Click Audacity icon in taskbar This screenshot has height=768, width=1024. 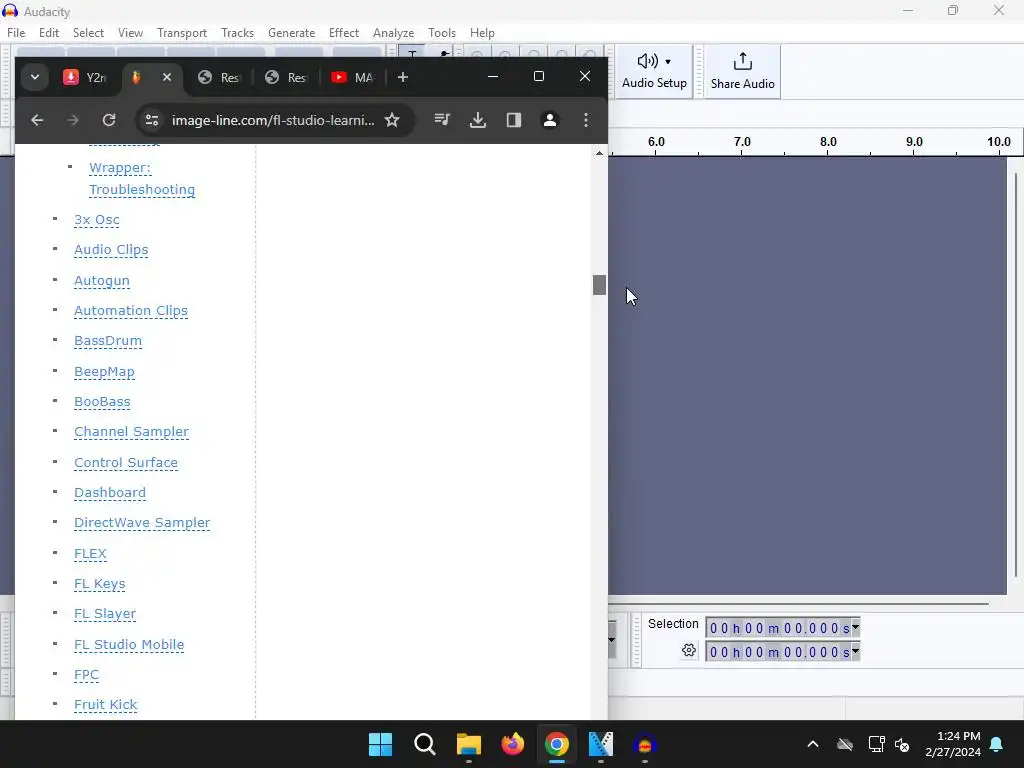click(645, 744)
